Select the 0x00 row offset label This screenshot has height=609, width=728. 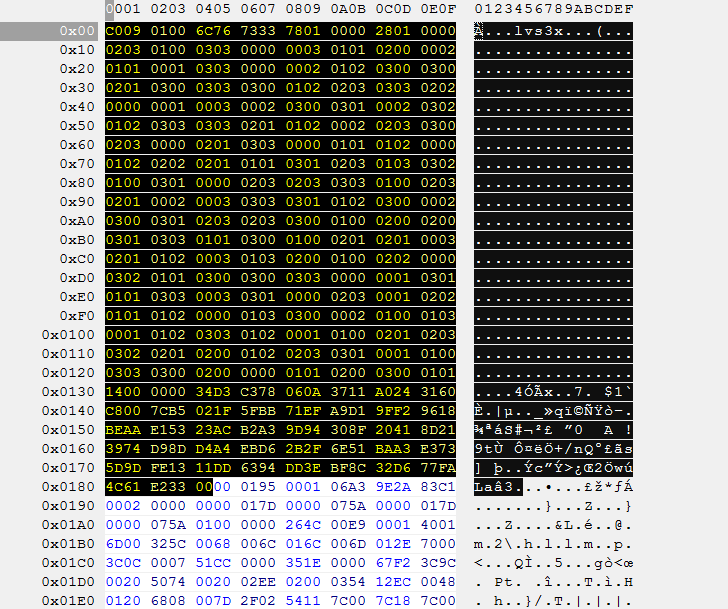(77, 31)
